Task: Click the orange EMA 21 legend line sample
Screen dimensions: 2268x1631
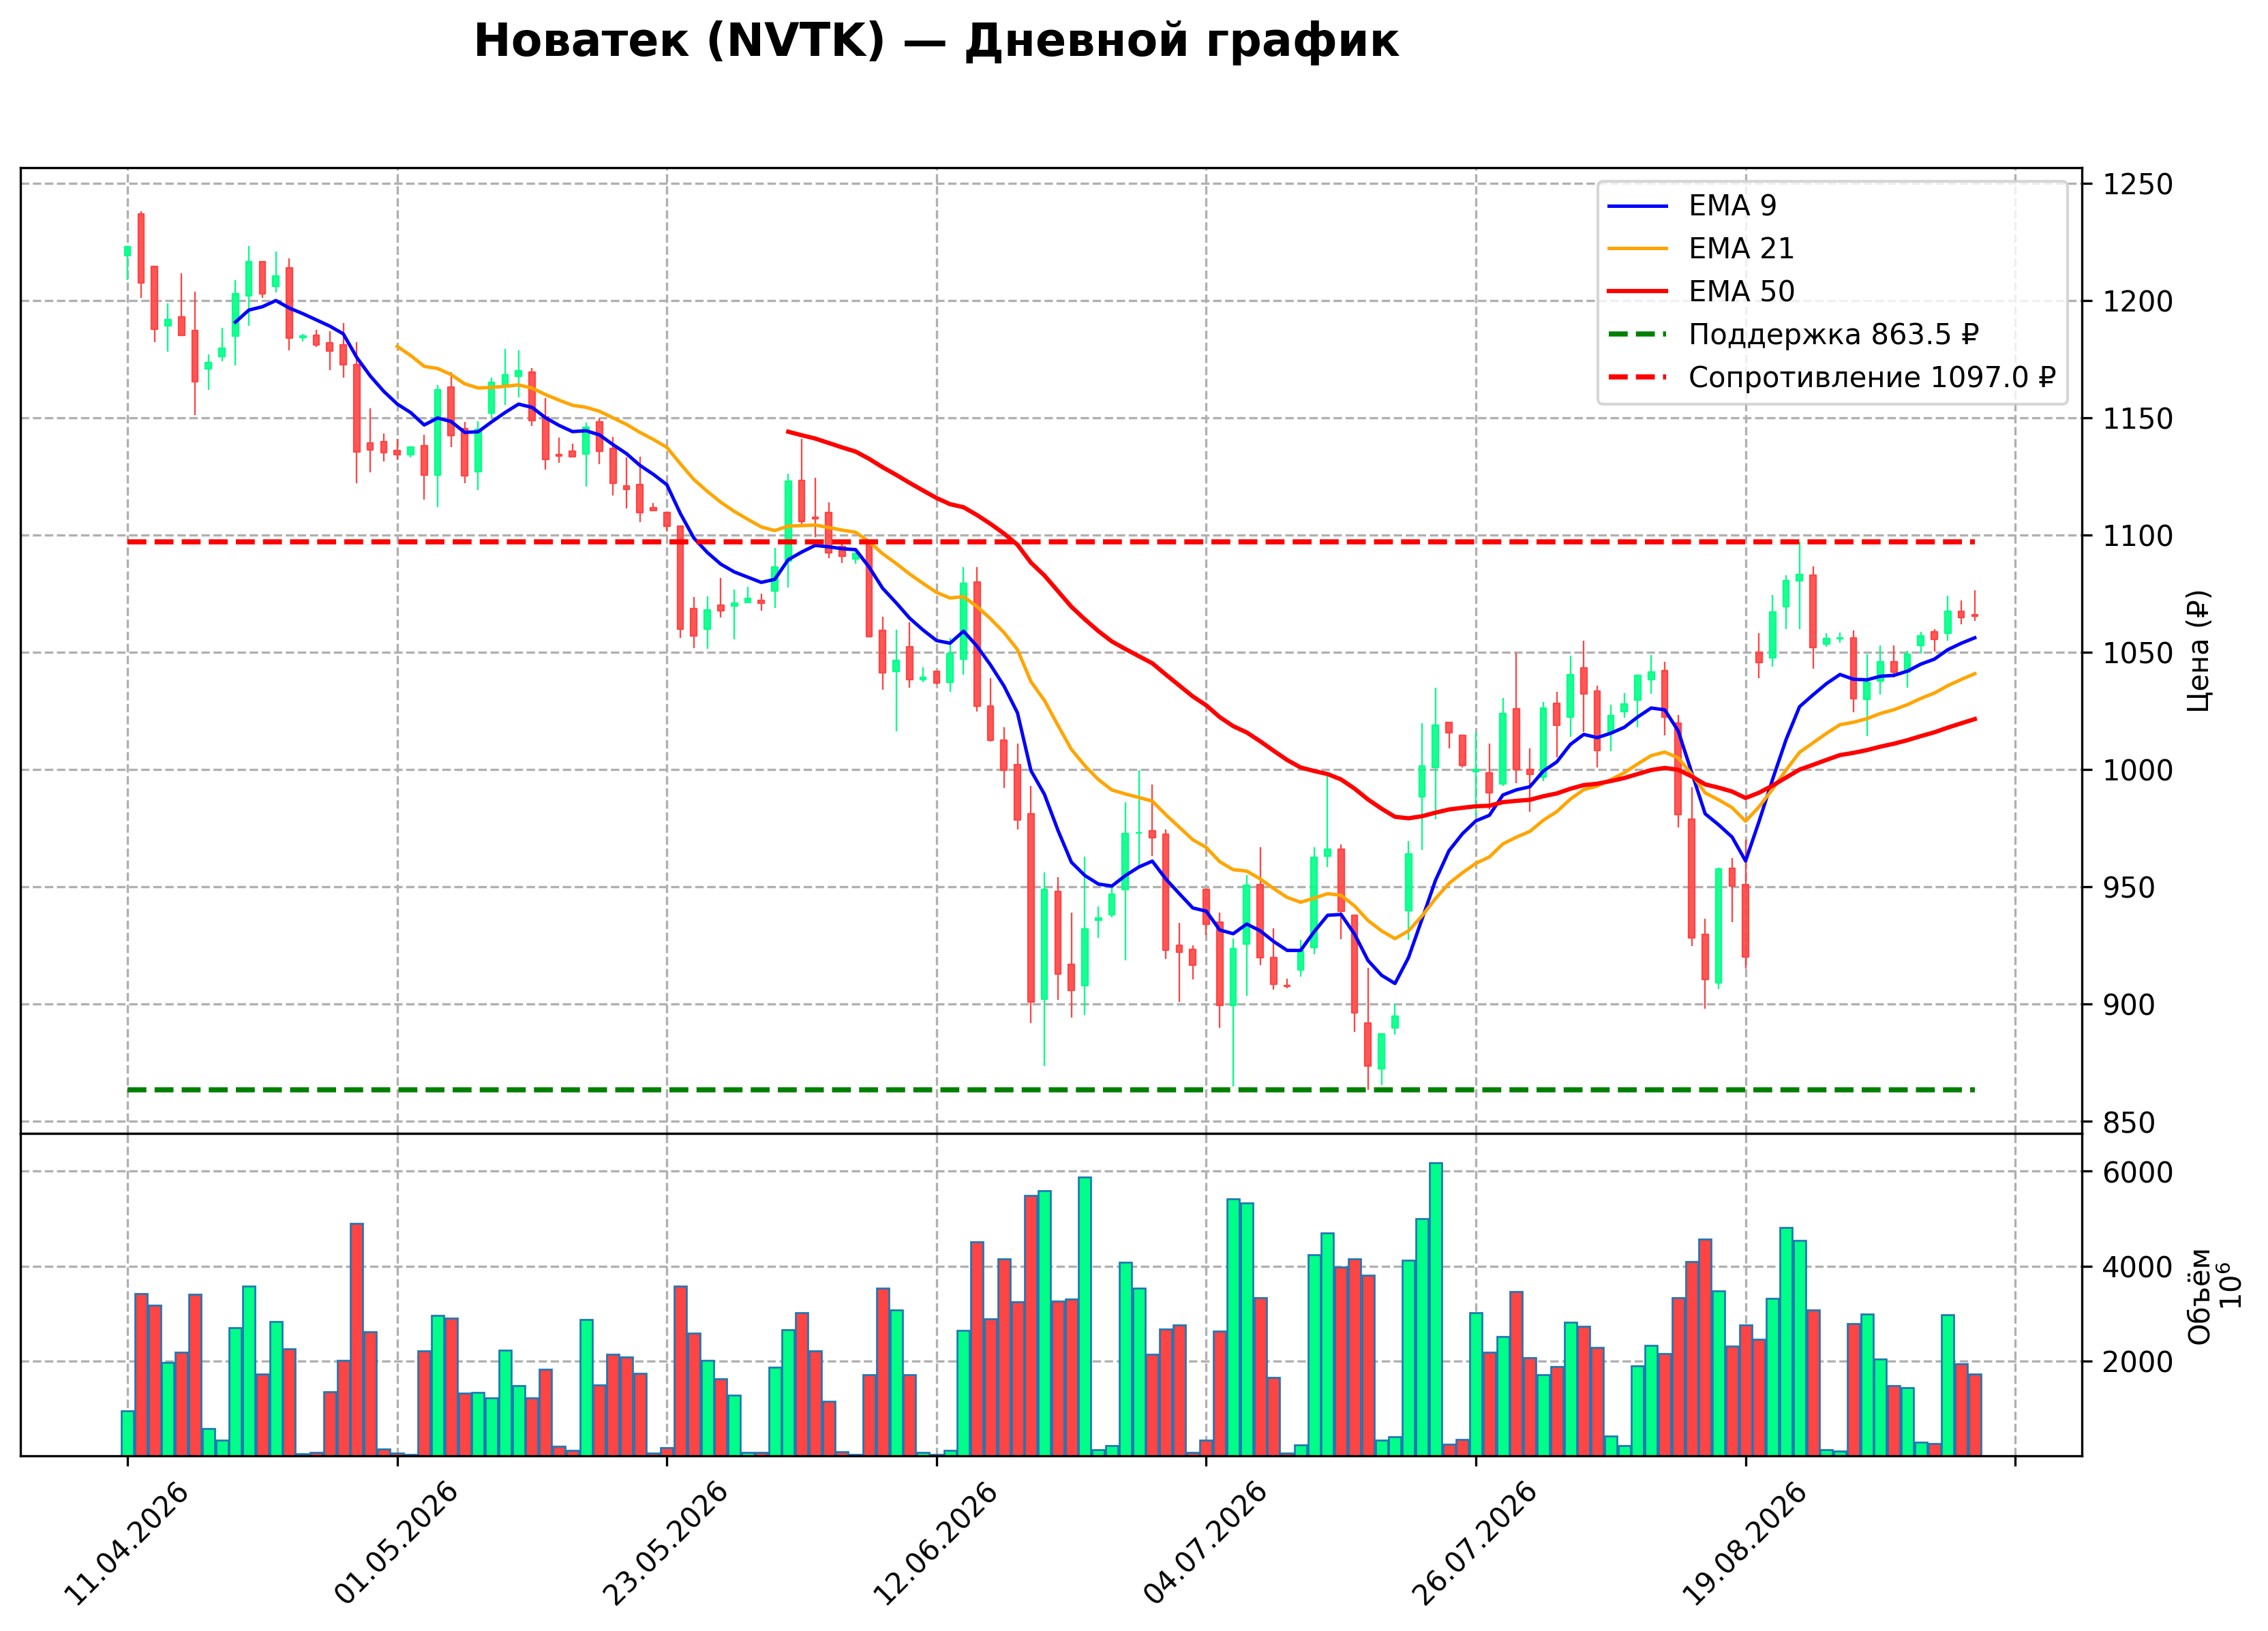Action: pyautogui.click(x=1638, y=249)
